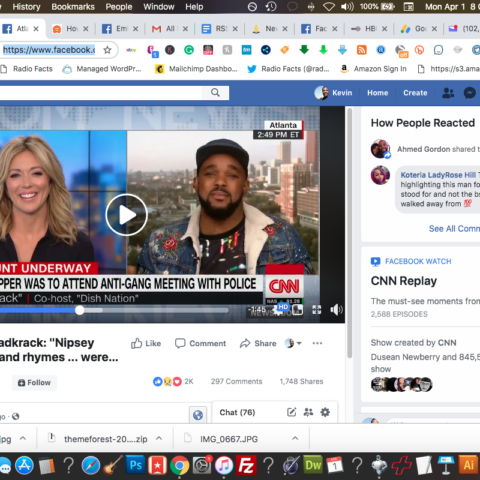480x480 pixels.
Task: Open the Amazon Sign In bookmark
Action: [x=374, y=69]
